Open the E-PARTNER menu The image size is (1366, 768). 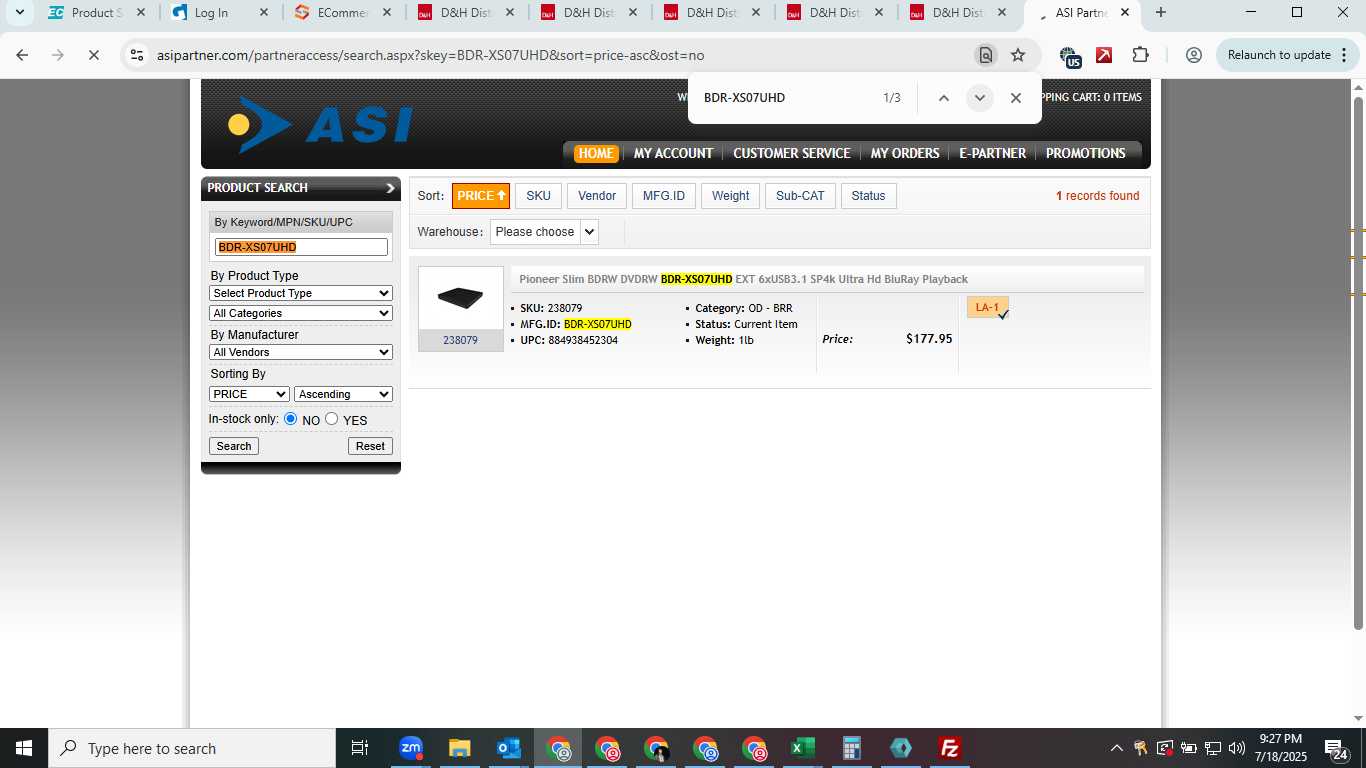[992, 153]
